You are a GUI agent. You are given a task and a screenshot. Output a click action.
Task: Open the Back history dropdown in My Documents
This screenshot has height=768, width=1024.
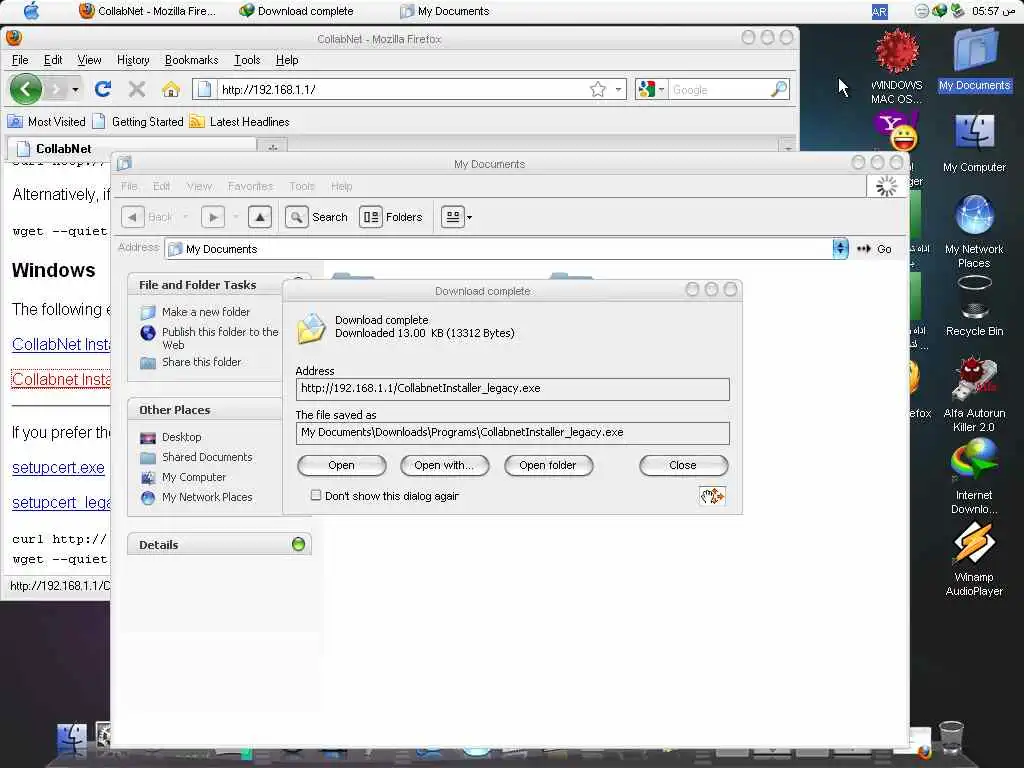tap(185, 217)
